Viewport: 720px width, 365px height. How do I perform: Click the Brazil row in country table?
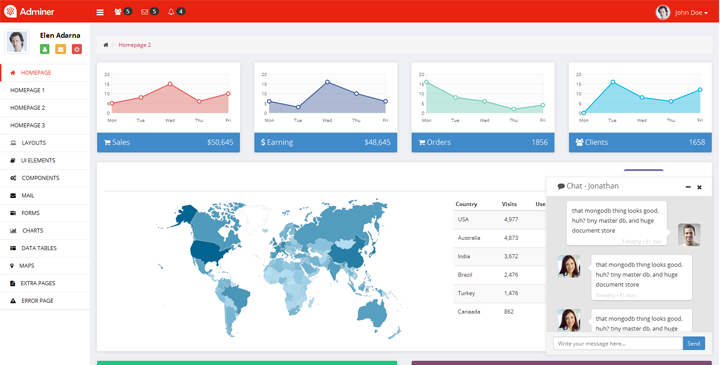tap(499, 275)
